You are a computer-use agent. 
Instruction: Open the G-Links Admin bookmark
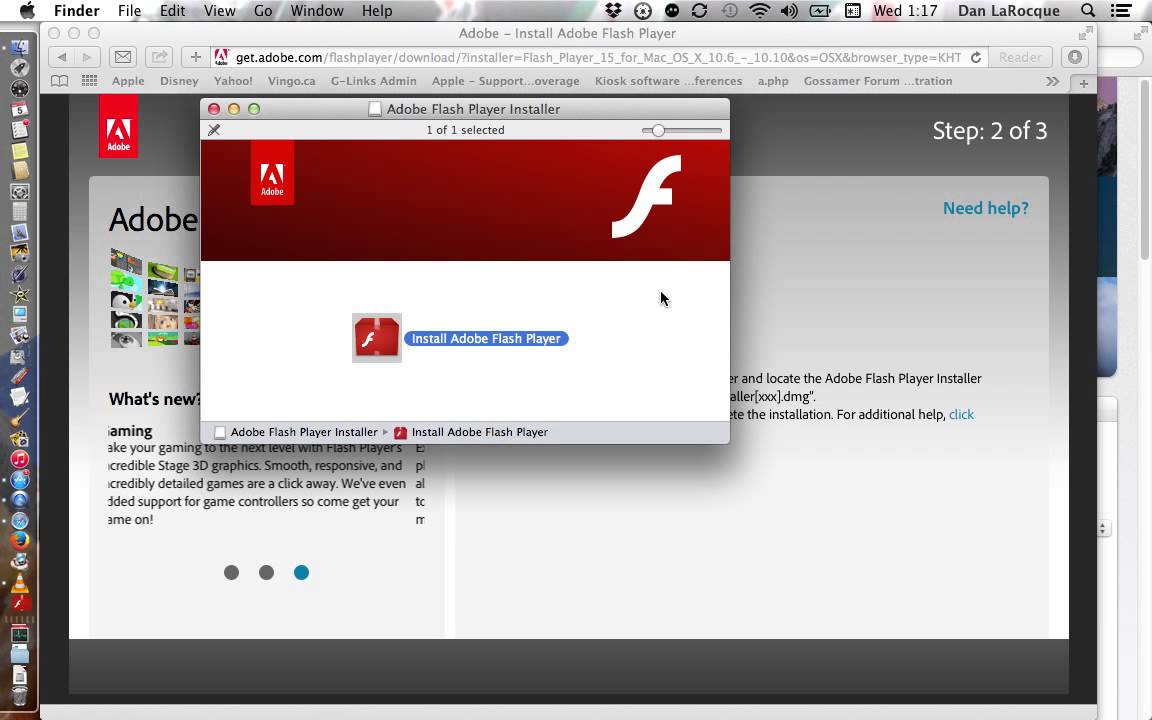[373, 82]
